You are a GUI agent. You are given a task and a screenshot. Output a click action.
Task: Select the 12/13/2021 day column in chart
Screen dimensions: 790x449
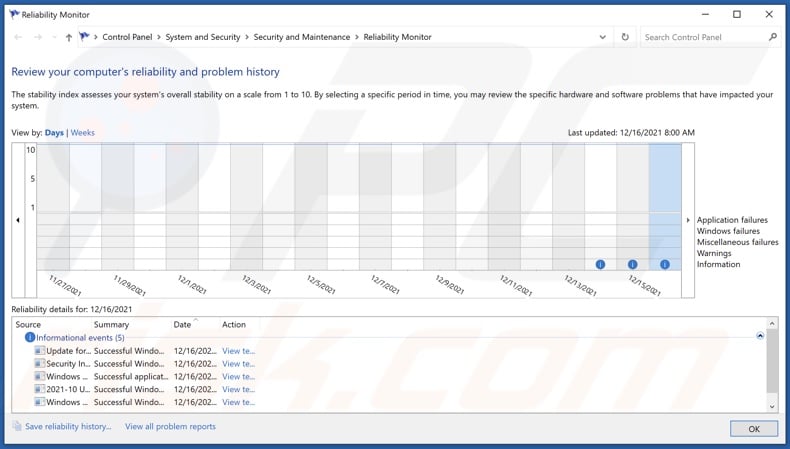(x=568, y=207)
